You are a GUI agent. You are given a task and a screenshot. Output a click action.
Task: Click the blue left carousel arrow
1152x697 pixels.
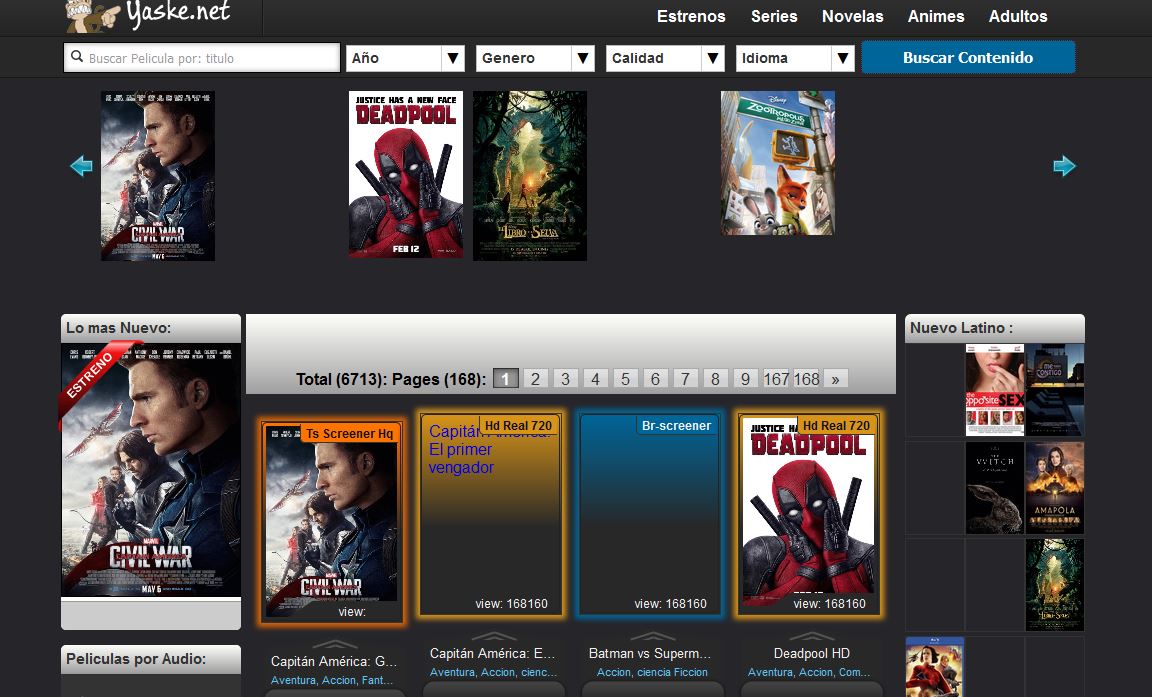click(x=80, y=165)
